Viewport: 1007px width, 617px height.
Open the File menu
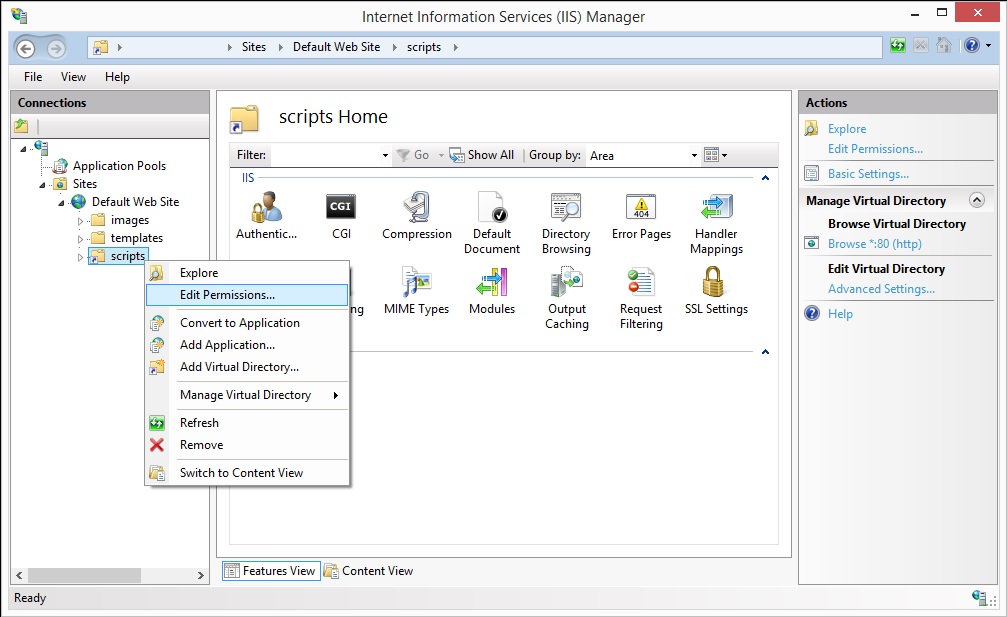click(x=33, y=76)
